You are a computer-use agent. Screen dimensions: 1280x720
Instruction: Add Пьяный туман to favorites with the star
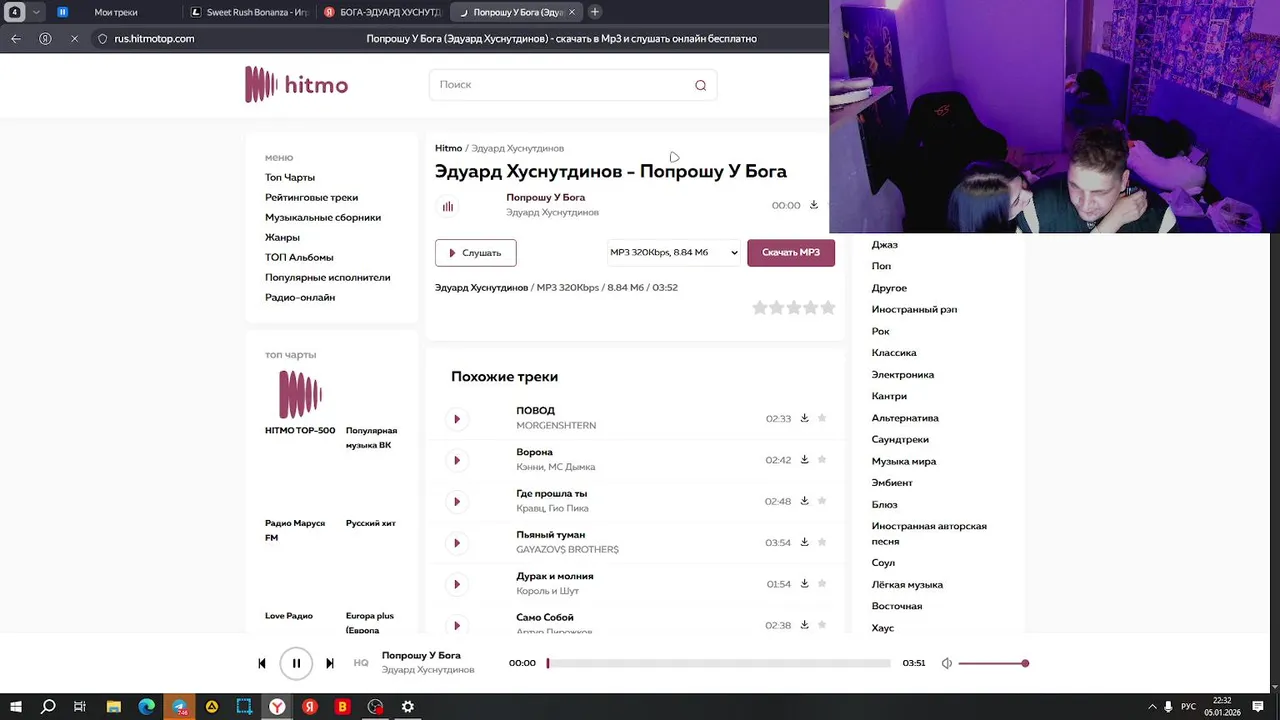(822, 542)
